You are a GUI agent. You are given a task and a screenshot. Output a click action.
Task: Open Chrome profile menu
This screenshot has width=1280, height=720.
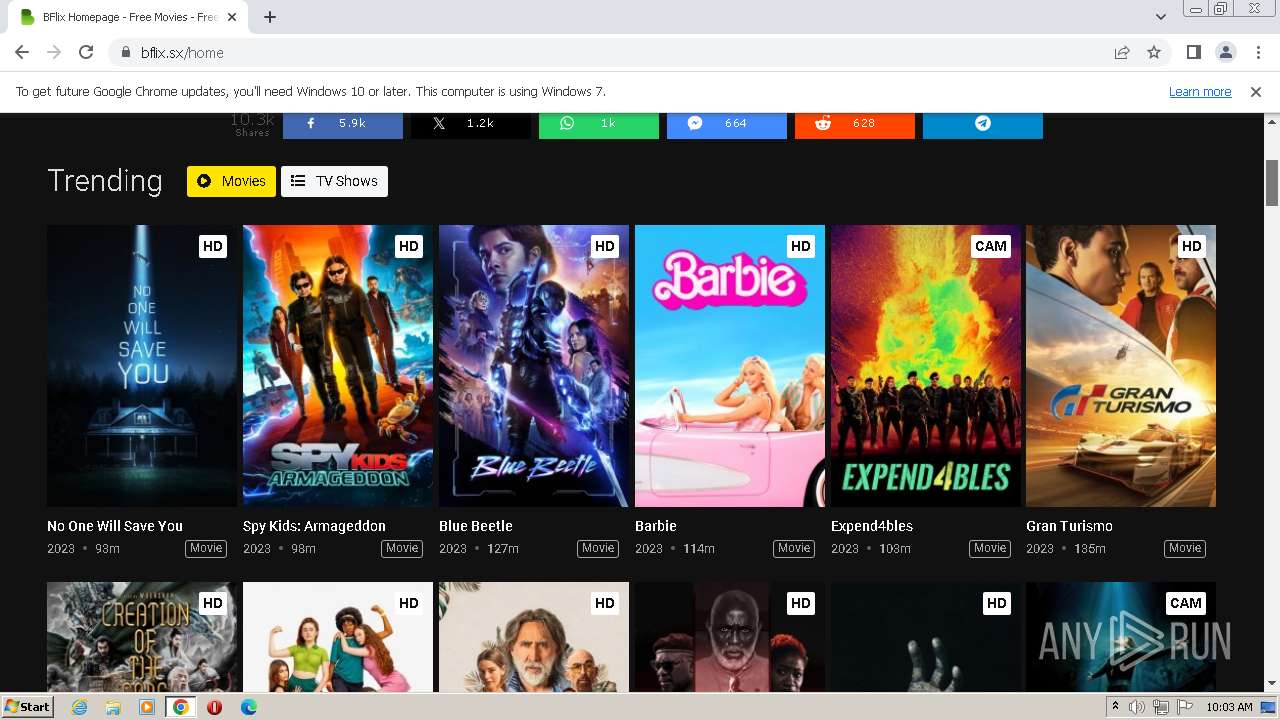[x=1225, y=52]
